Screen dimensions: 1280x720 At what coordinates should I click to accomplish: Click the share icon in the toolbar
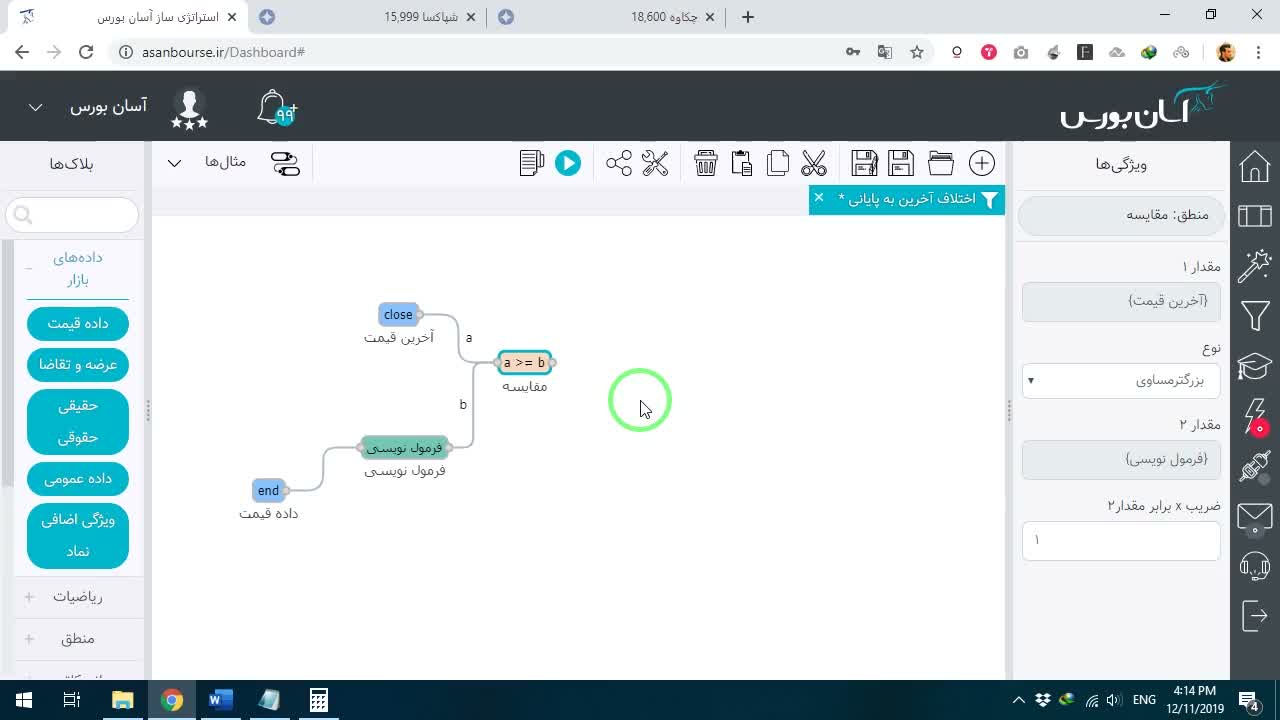pos(619,163)
